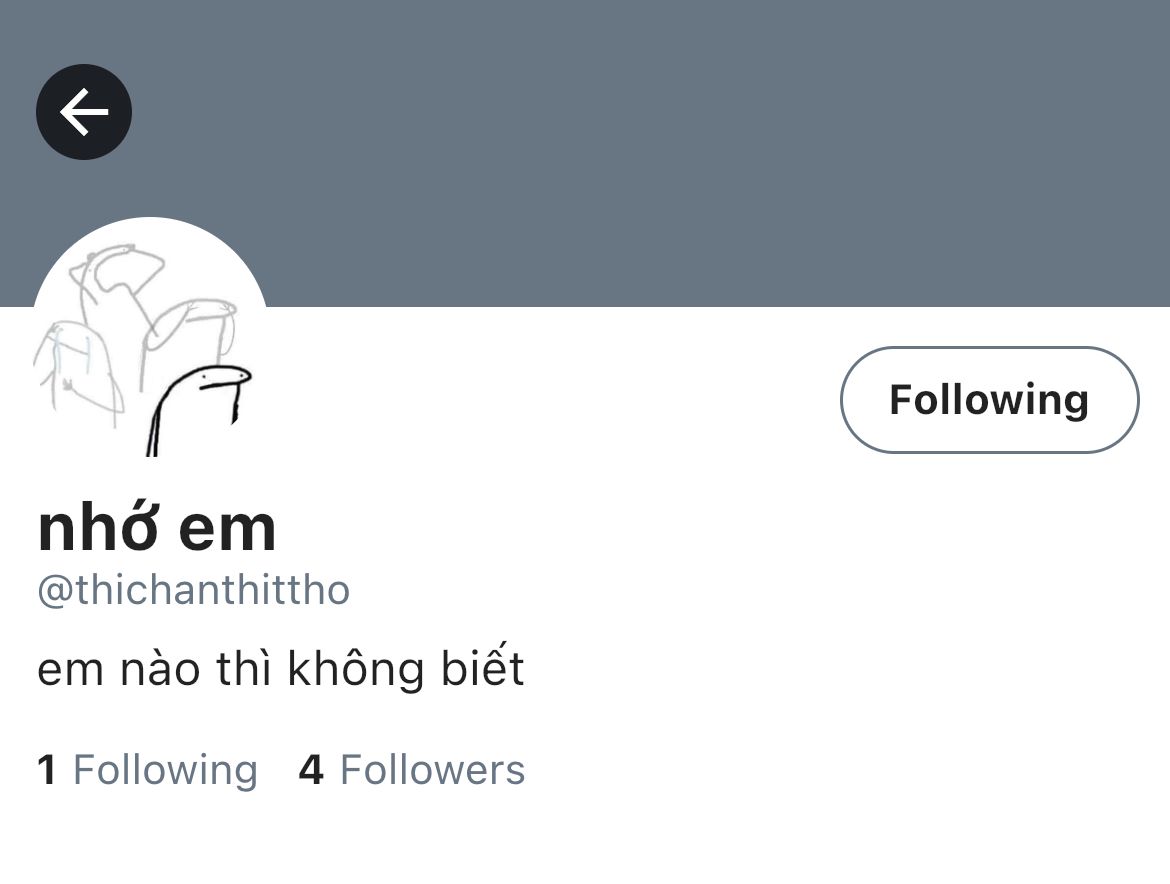1170x884 pixels.
Task: Select the display name nhớ em
Action: (157, 527)
